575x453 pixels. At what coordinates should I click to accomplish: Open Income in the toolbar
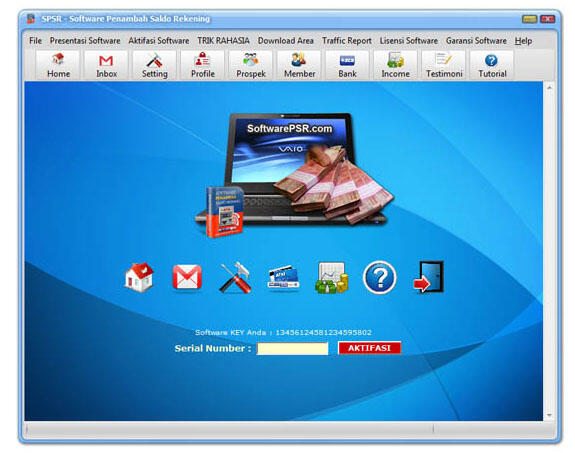[x=395, y=65]
